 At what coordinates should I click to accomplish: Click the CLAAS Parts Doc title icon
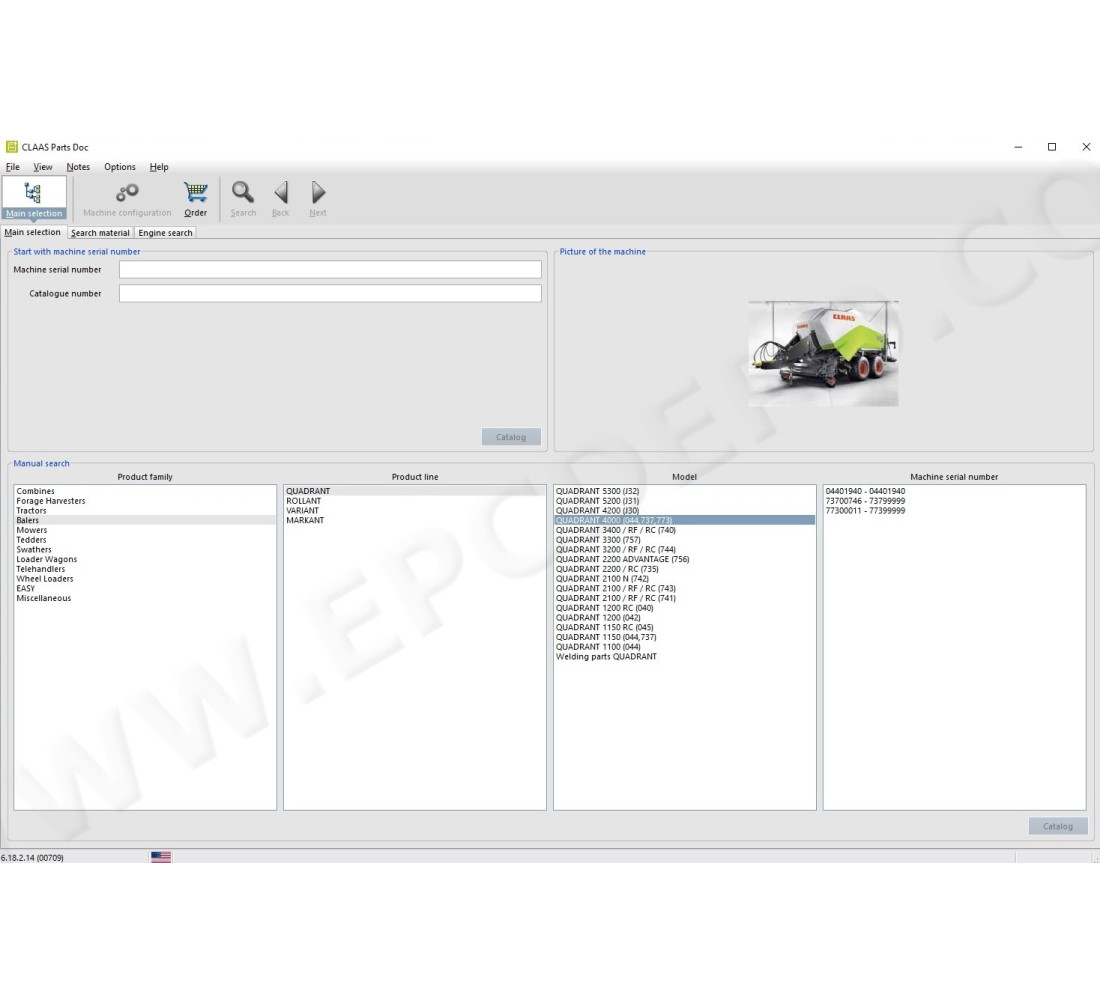11,147
